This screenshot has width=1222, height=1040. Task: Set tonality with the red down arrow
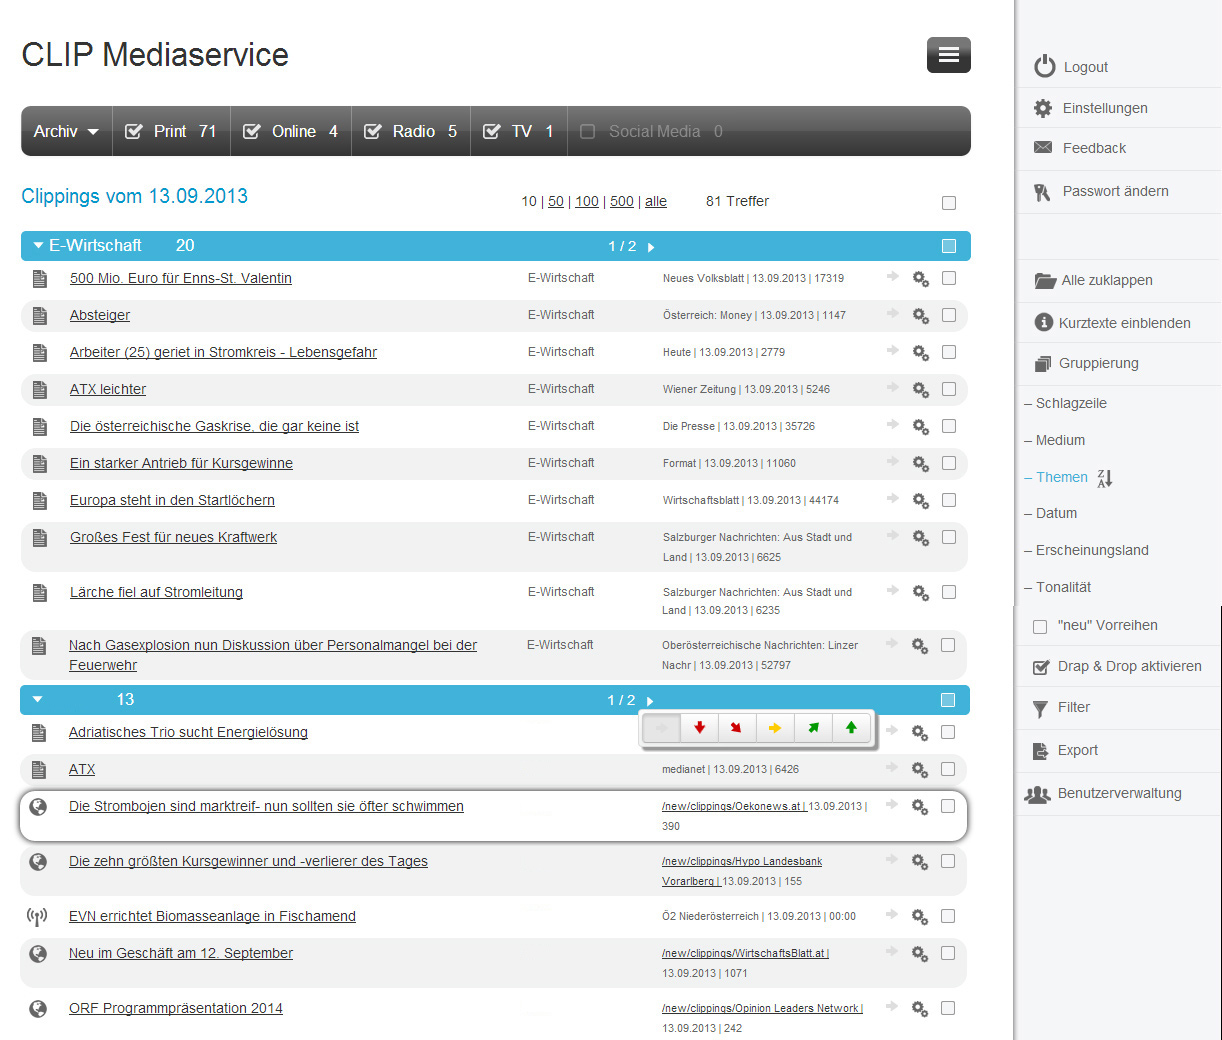699,727
